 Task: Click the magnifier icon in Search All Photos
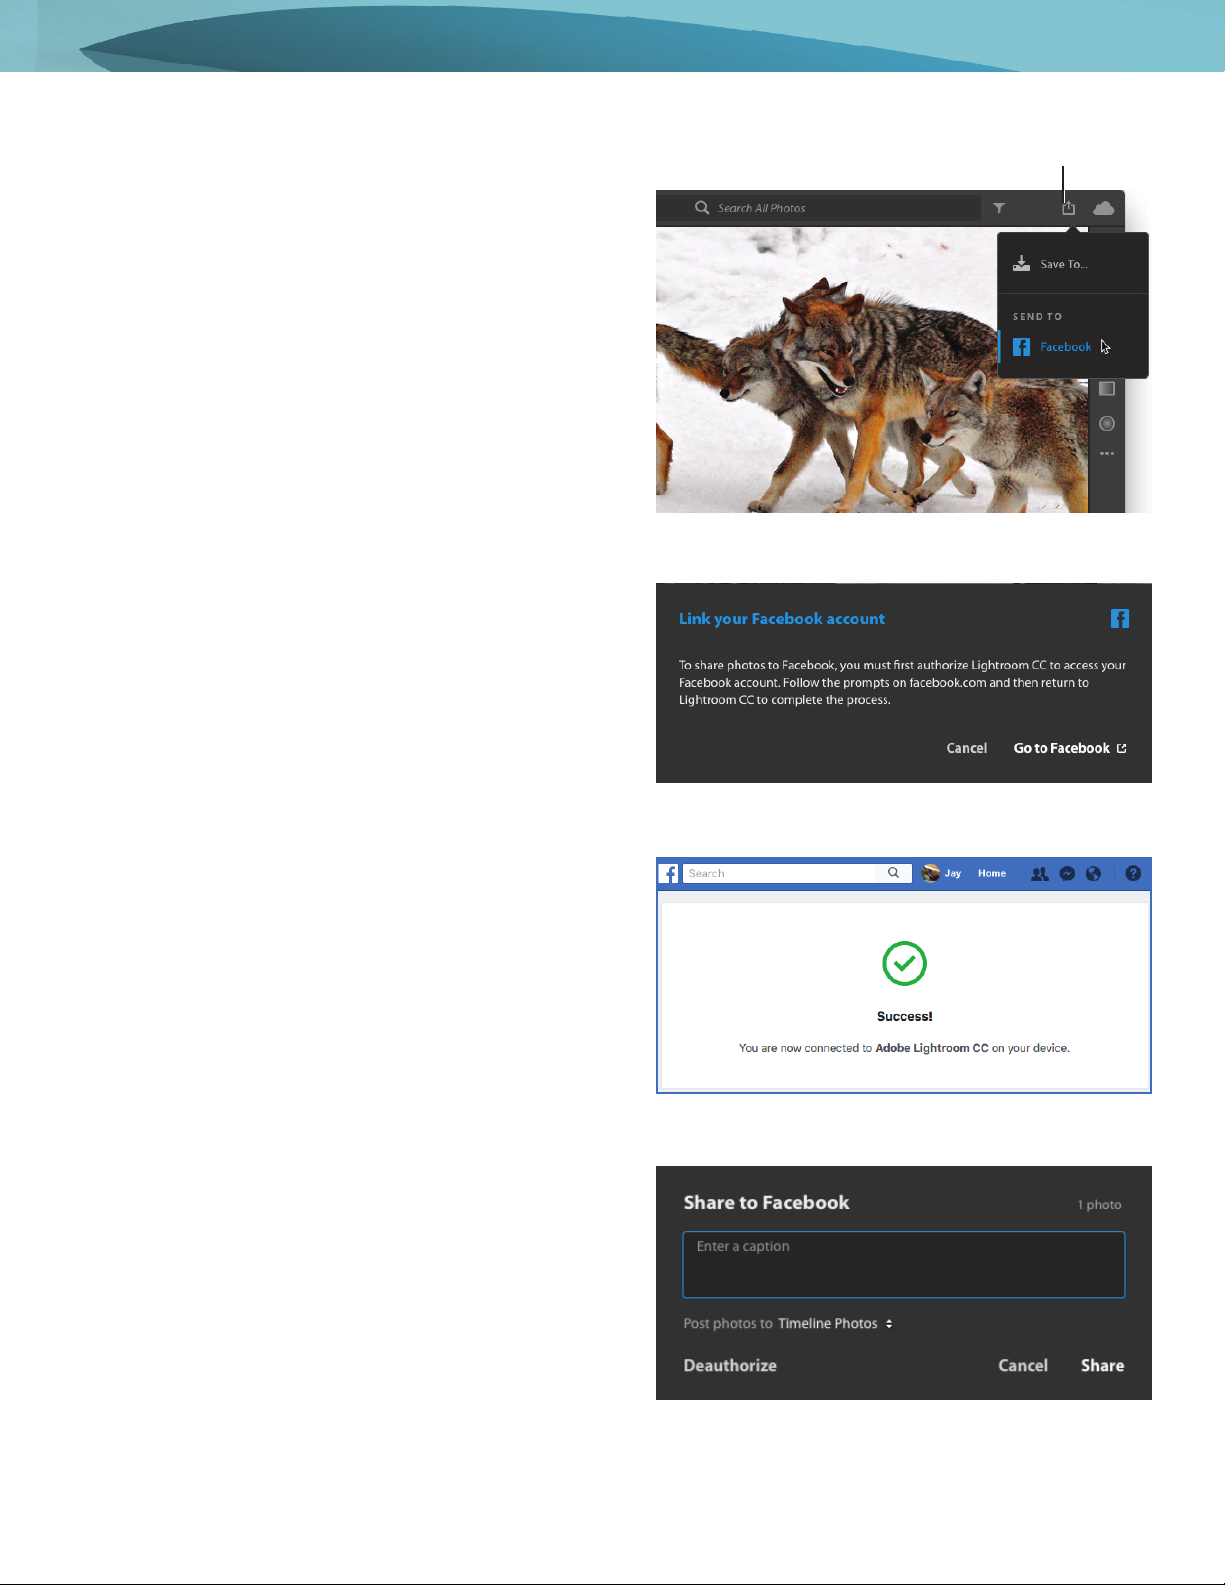702,208
